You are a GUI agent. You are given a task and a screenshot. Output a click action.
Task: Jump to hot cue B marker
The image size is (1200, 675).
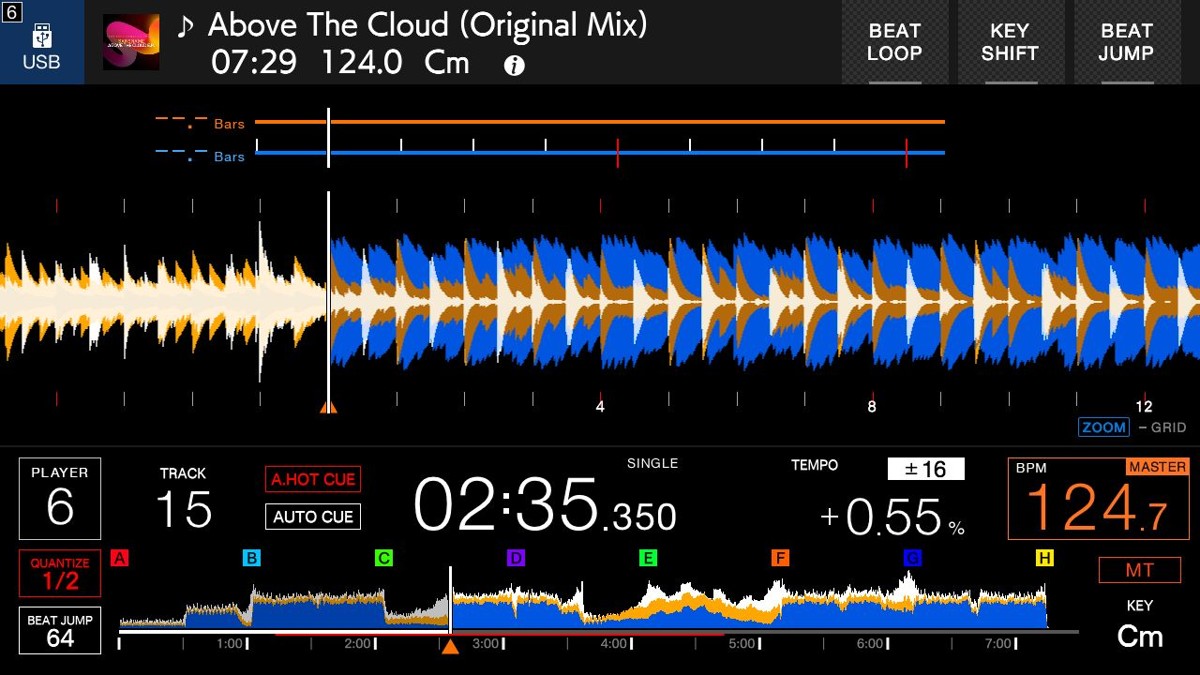(x=252, y=558)
